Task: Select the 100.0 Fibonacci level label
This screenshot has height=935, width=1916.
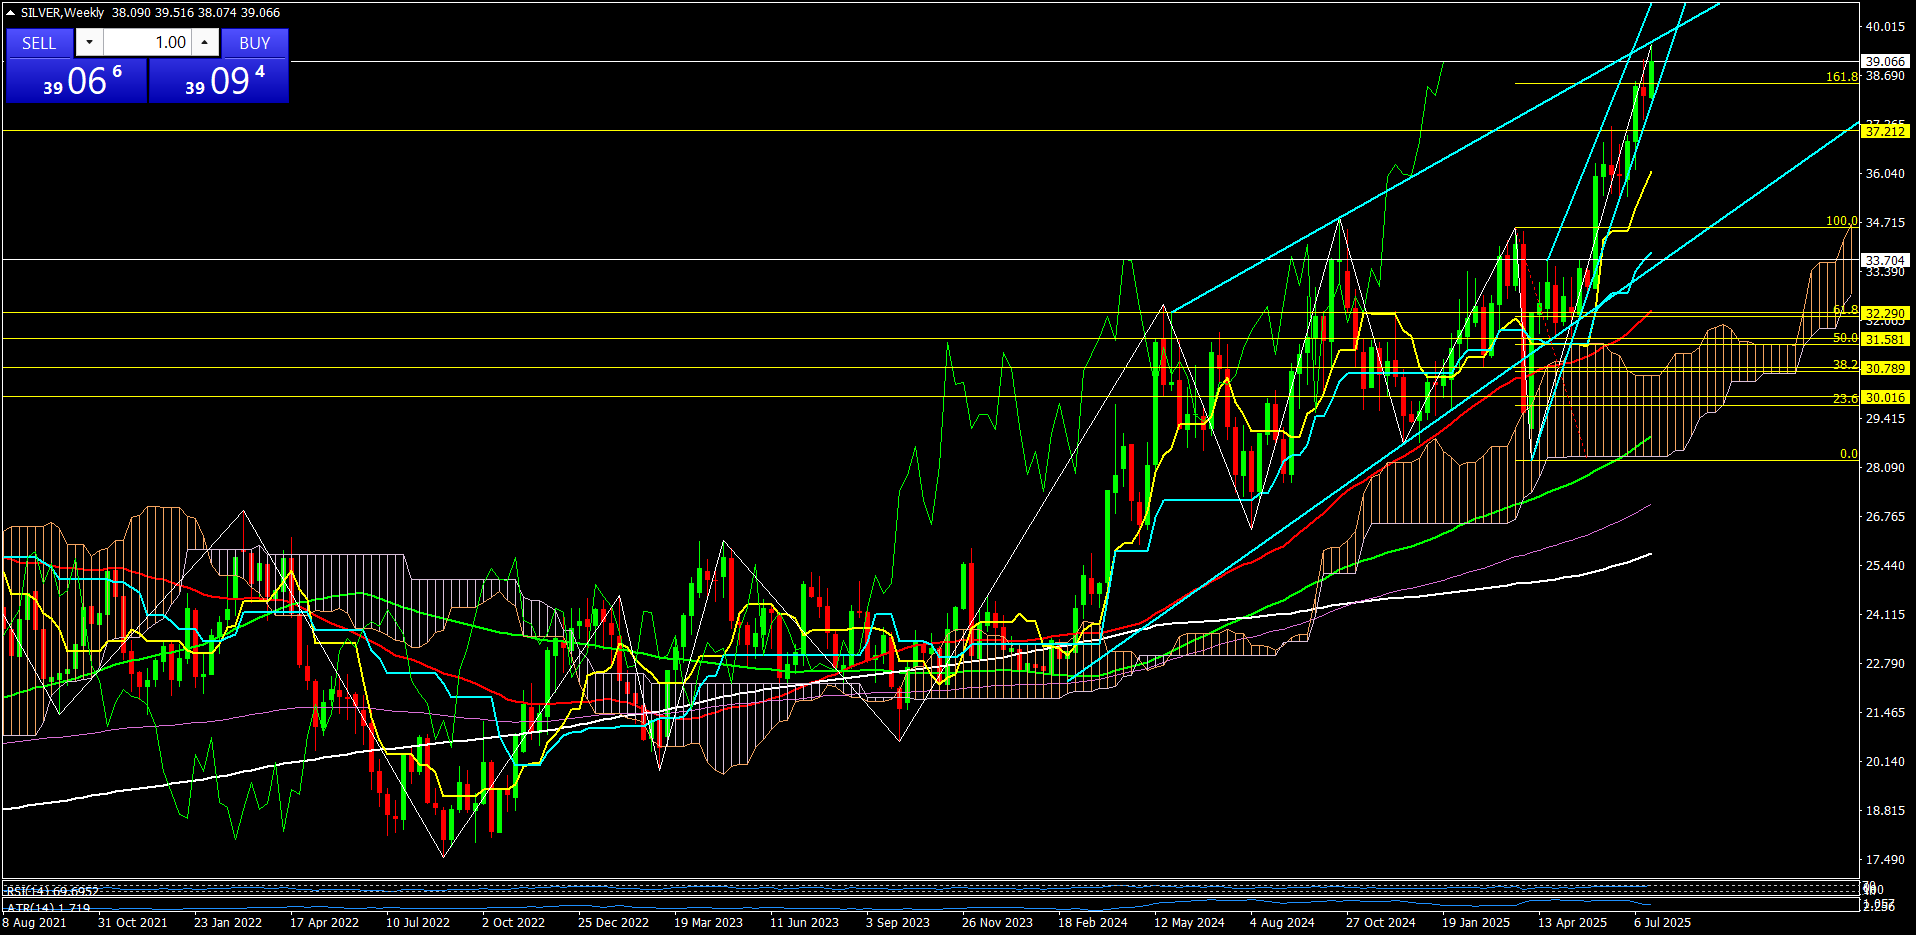Action: pyautogui.click(x=1841, y=221)
